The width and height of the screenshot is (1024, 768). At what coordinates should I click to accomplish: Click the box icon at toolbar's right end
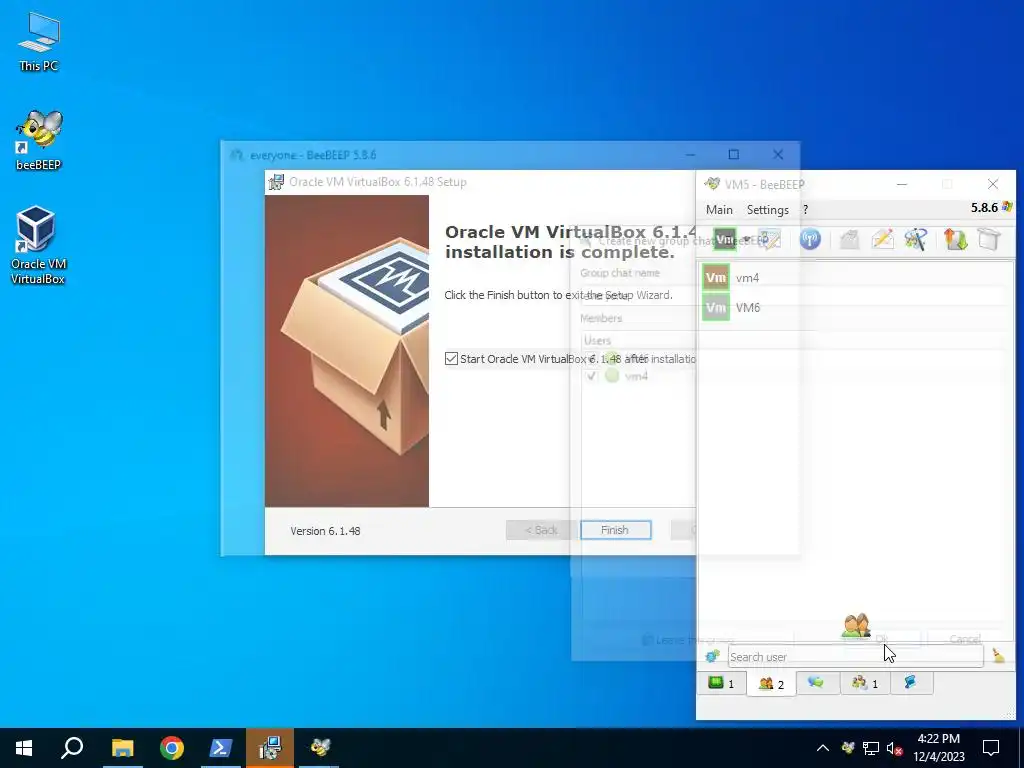989,240
